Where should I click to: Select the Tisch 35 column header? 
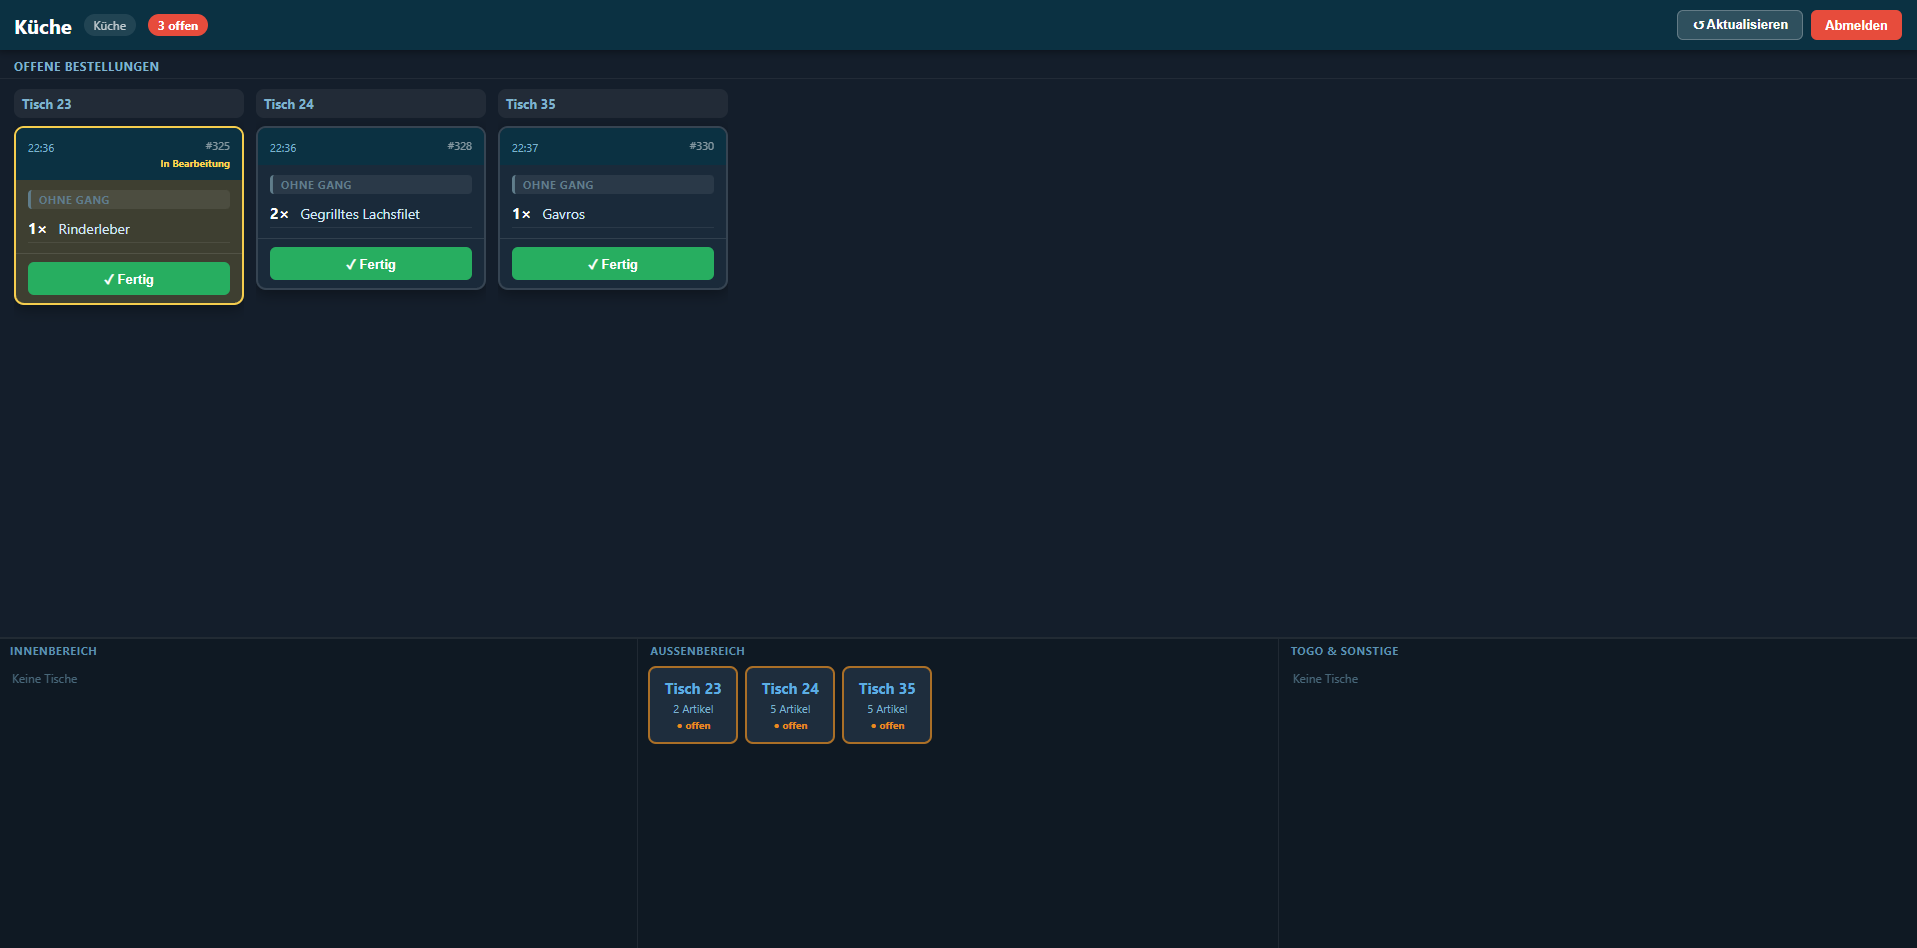[613, 104]
